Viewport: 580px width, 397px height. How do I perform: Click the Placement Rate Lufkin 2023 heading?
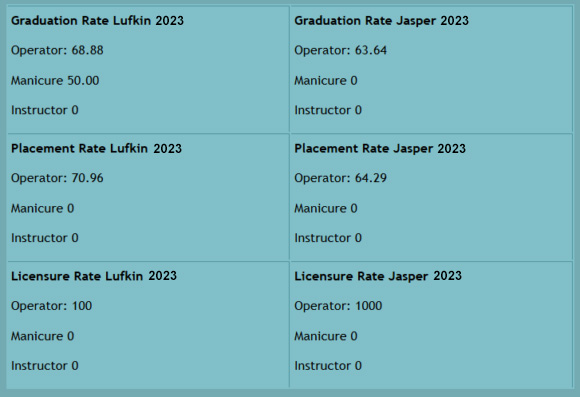click(96, 149)
